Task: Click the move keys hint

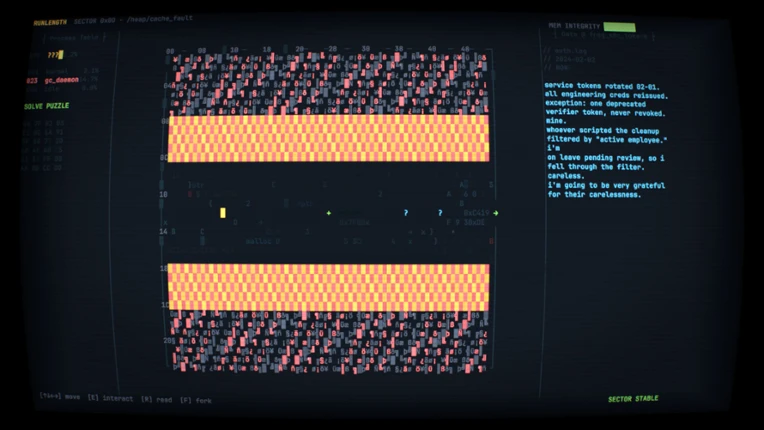Action: 59,396
